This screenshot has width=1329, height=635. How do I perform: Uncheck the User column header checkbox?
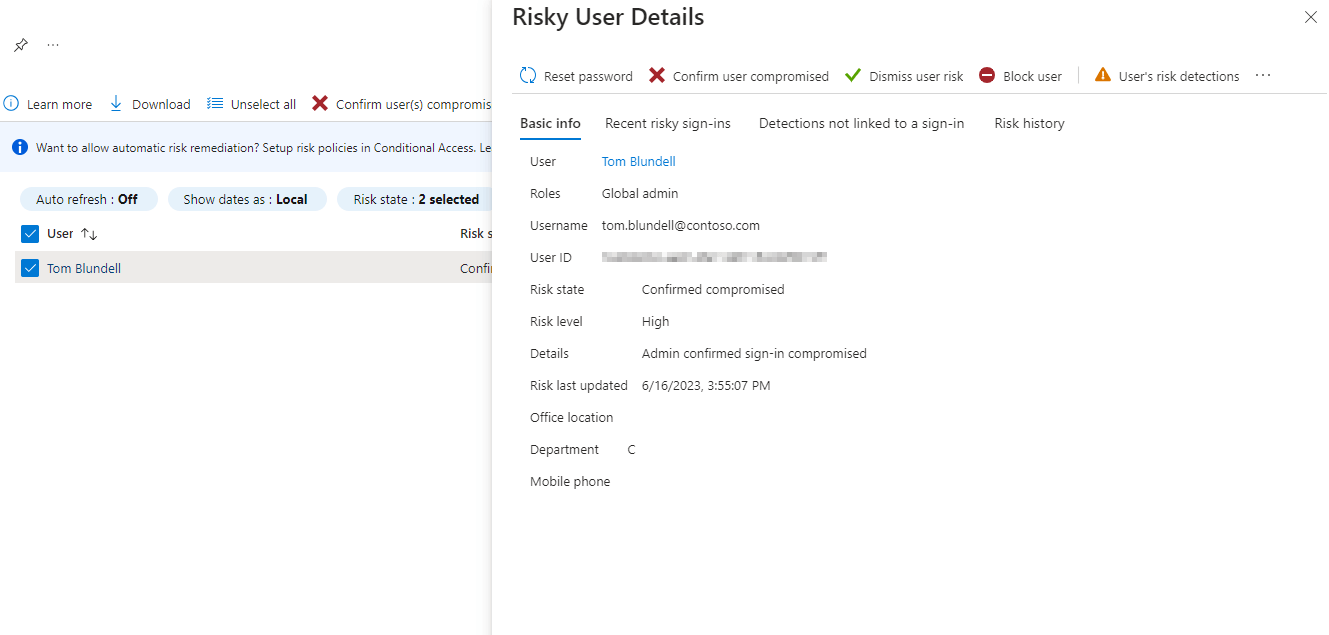click(30, 233)
